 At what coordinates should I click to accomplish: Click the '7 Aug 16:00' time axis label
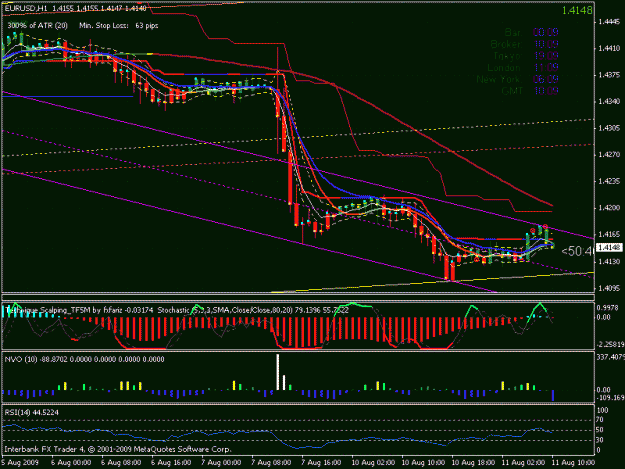pos(321,462)
